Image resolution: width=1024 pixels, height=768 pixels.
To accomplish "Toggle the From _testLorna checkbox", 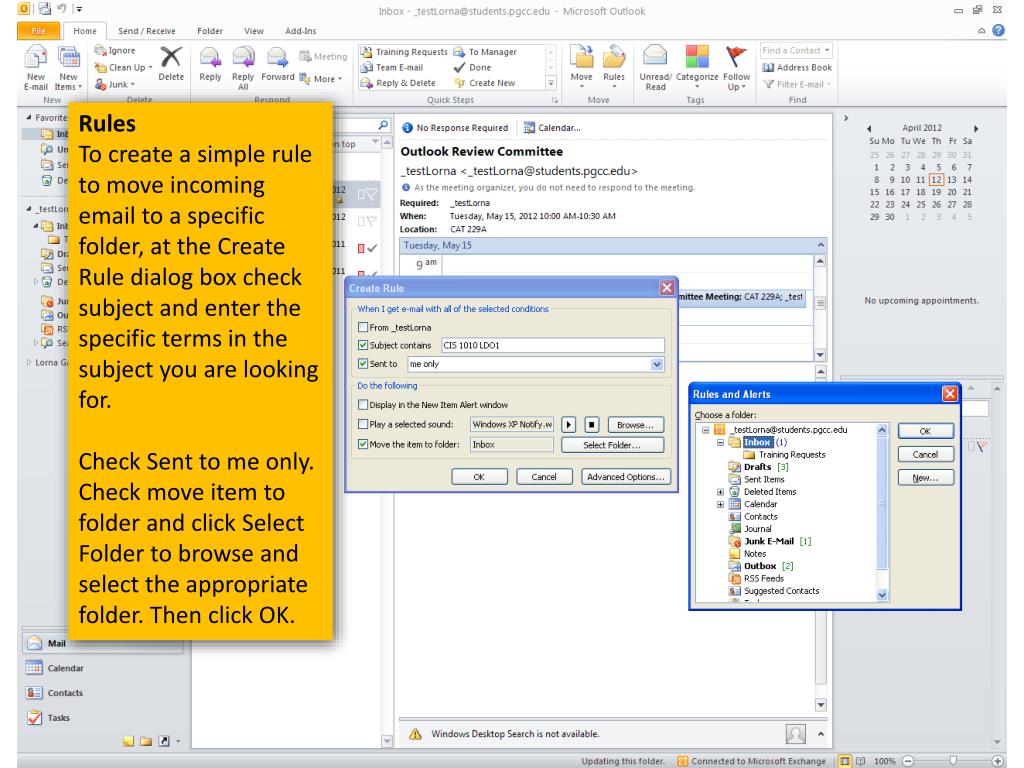I will click(x=363, y=327).
